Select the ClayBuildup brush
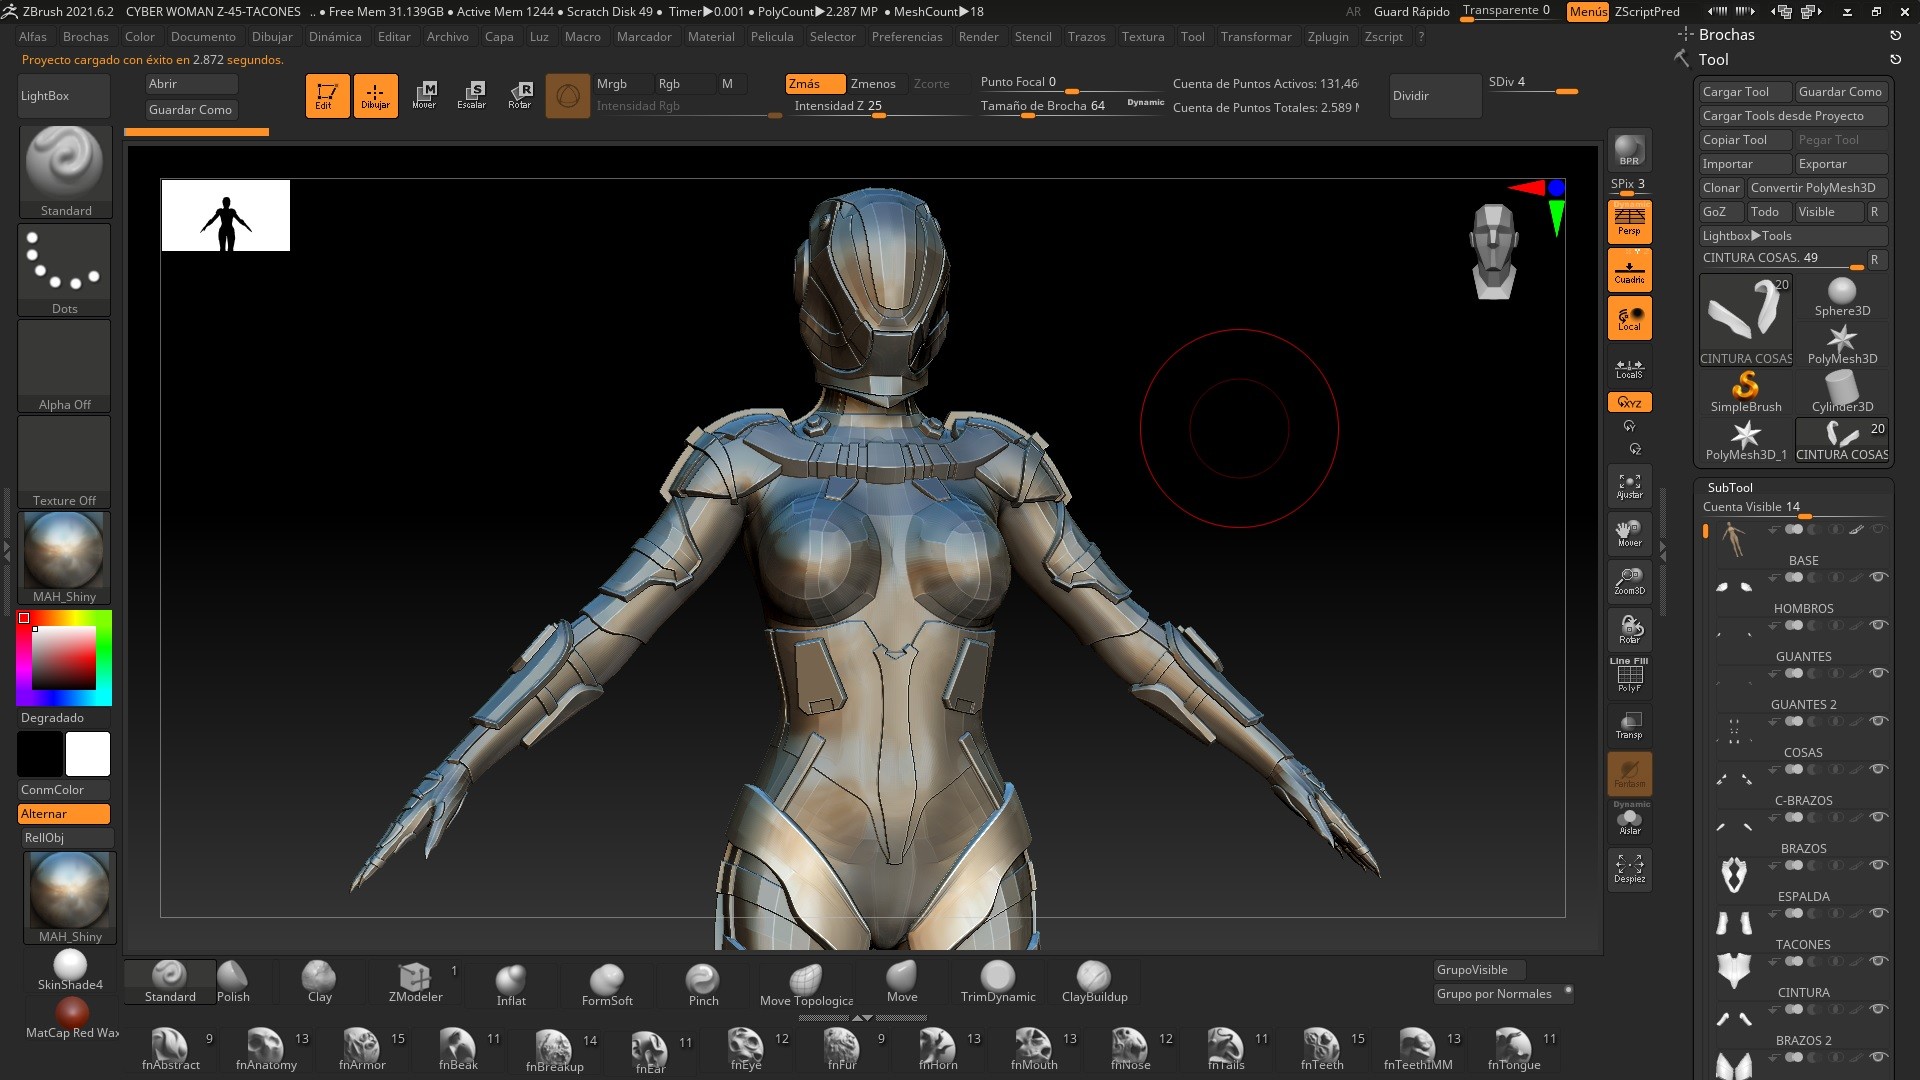This screenshot has width=1920, height=1080. point(1094,981)
